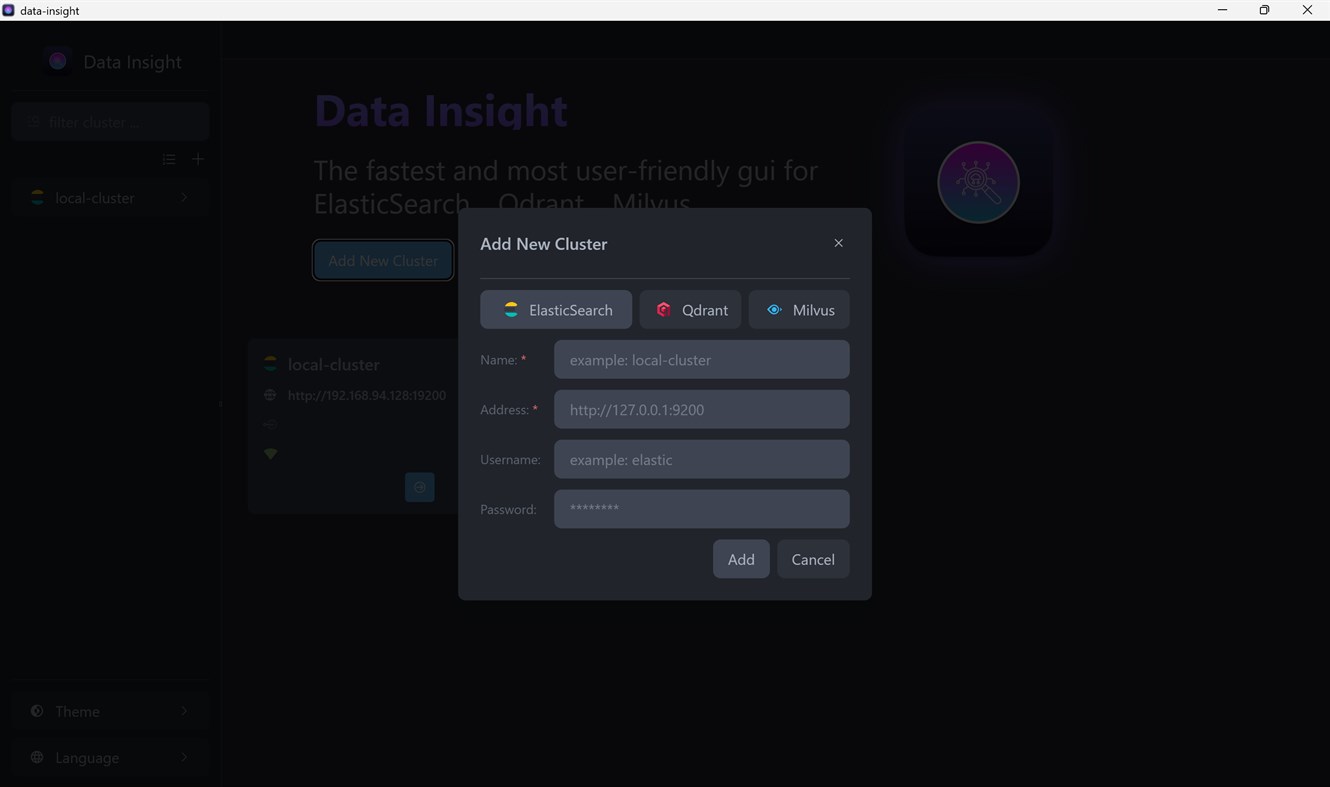Focus the Username input field
The height and width of the screenshot is (787, 1330).
[702, 460]
